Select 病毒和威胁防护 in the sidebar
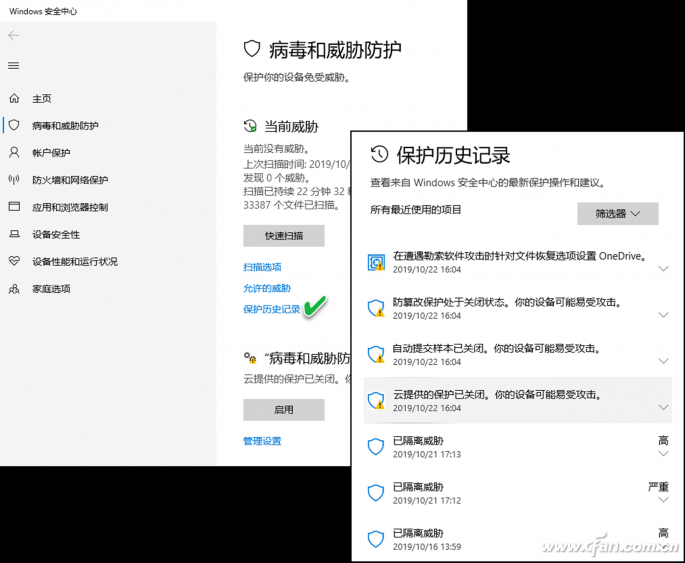The width and height of the screenshot is (685, 563). click(65, 126)
